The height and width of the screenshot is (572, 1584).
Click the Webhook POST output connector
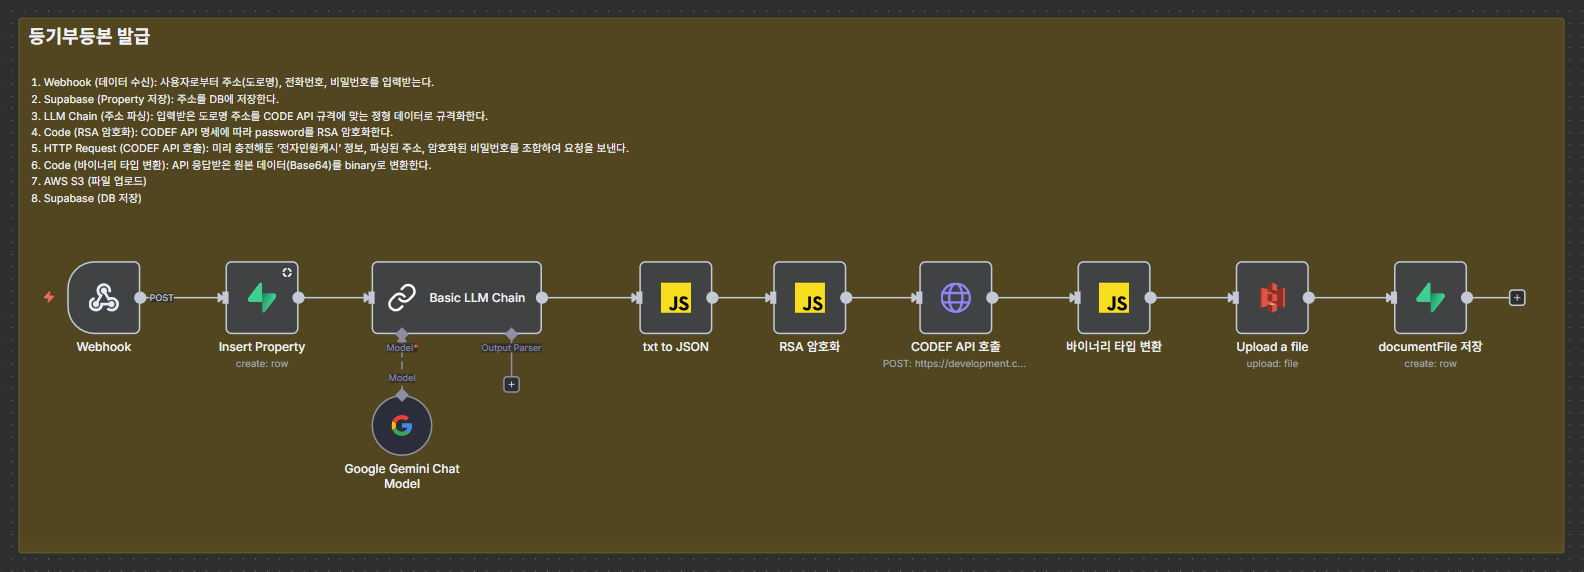pyautogui.click(x=140, y=298)
